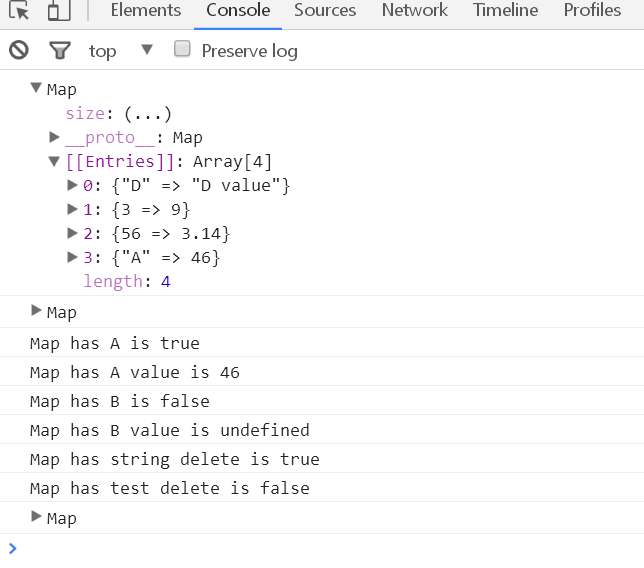
Task: Open the Sources tab
Action: tap(324, 10)
